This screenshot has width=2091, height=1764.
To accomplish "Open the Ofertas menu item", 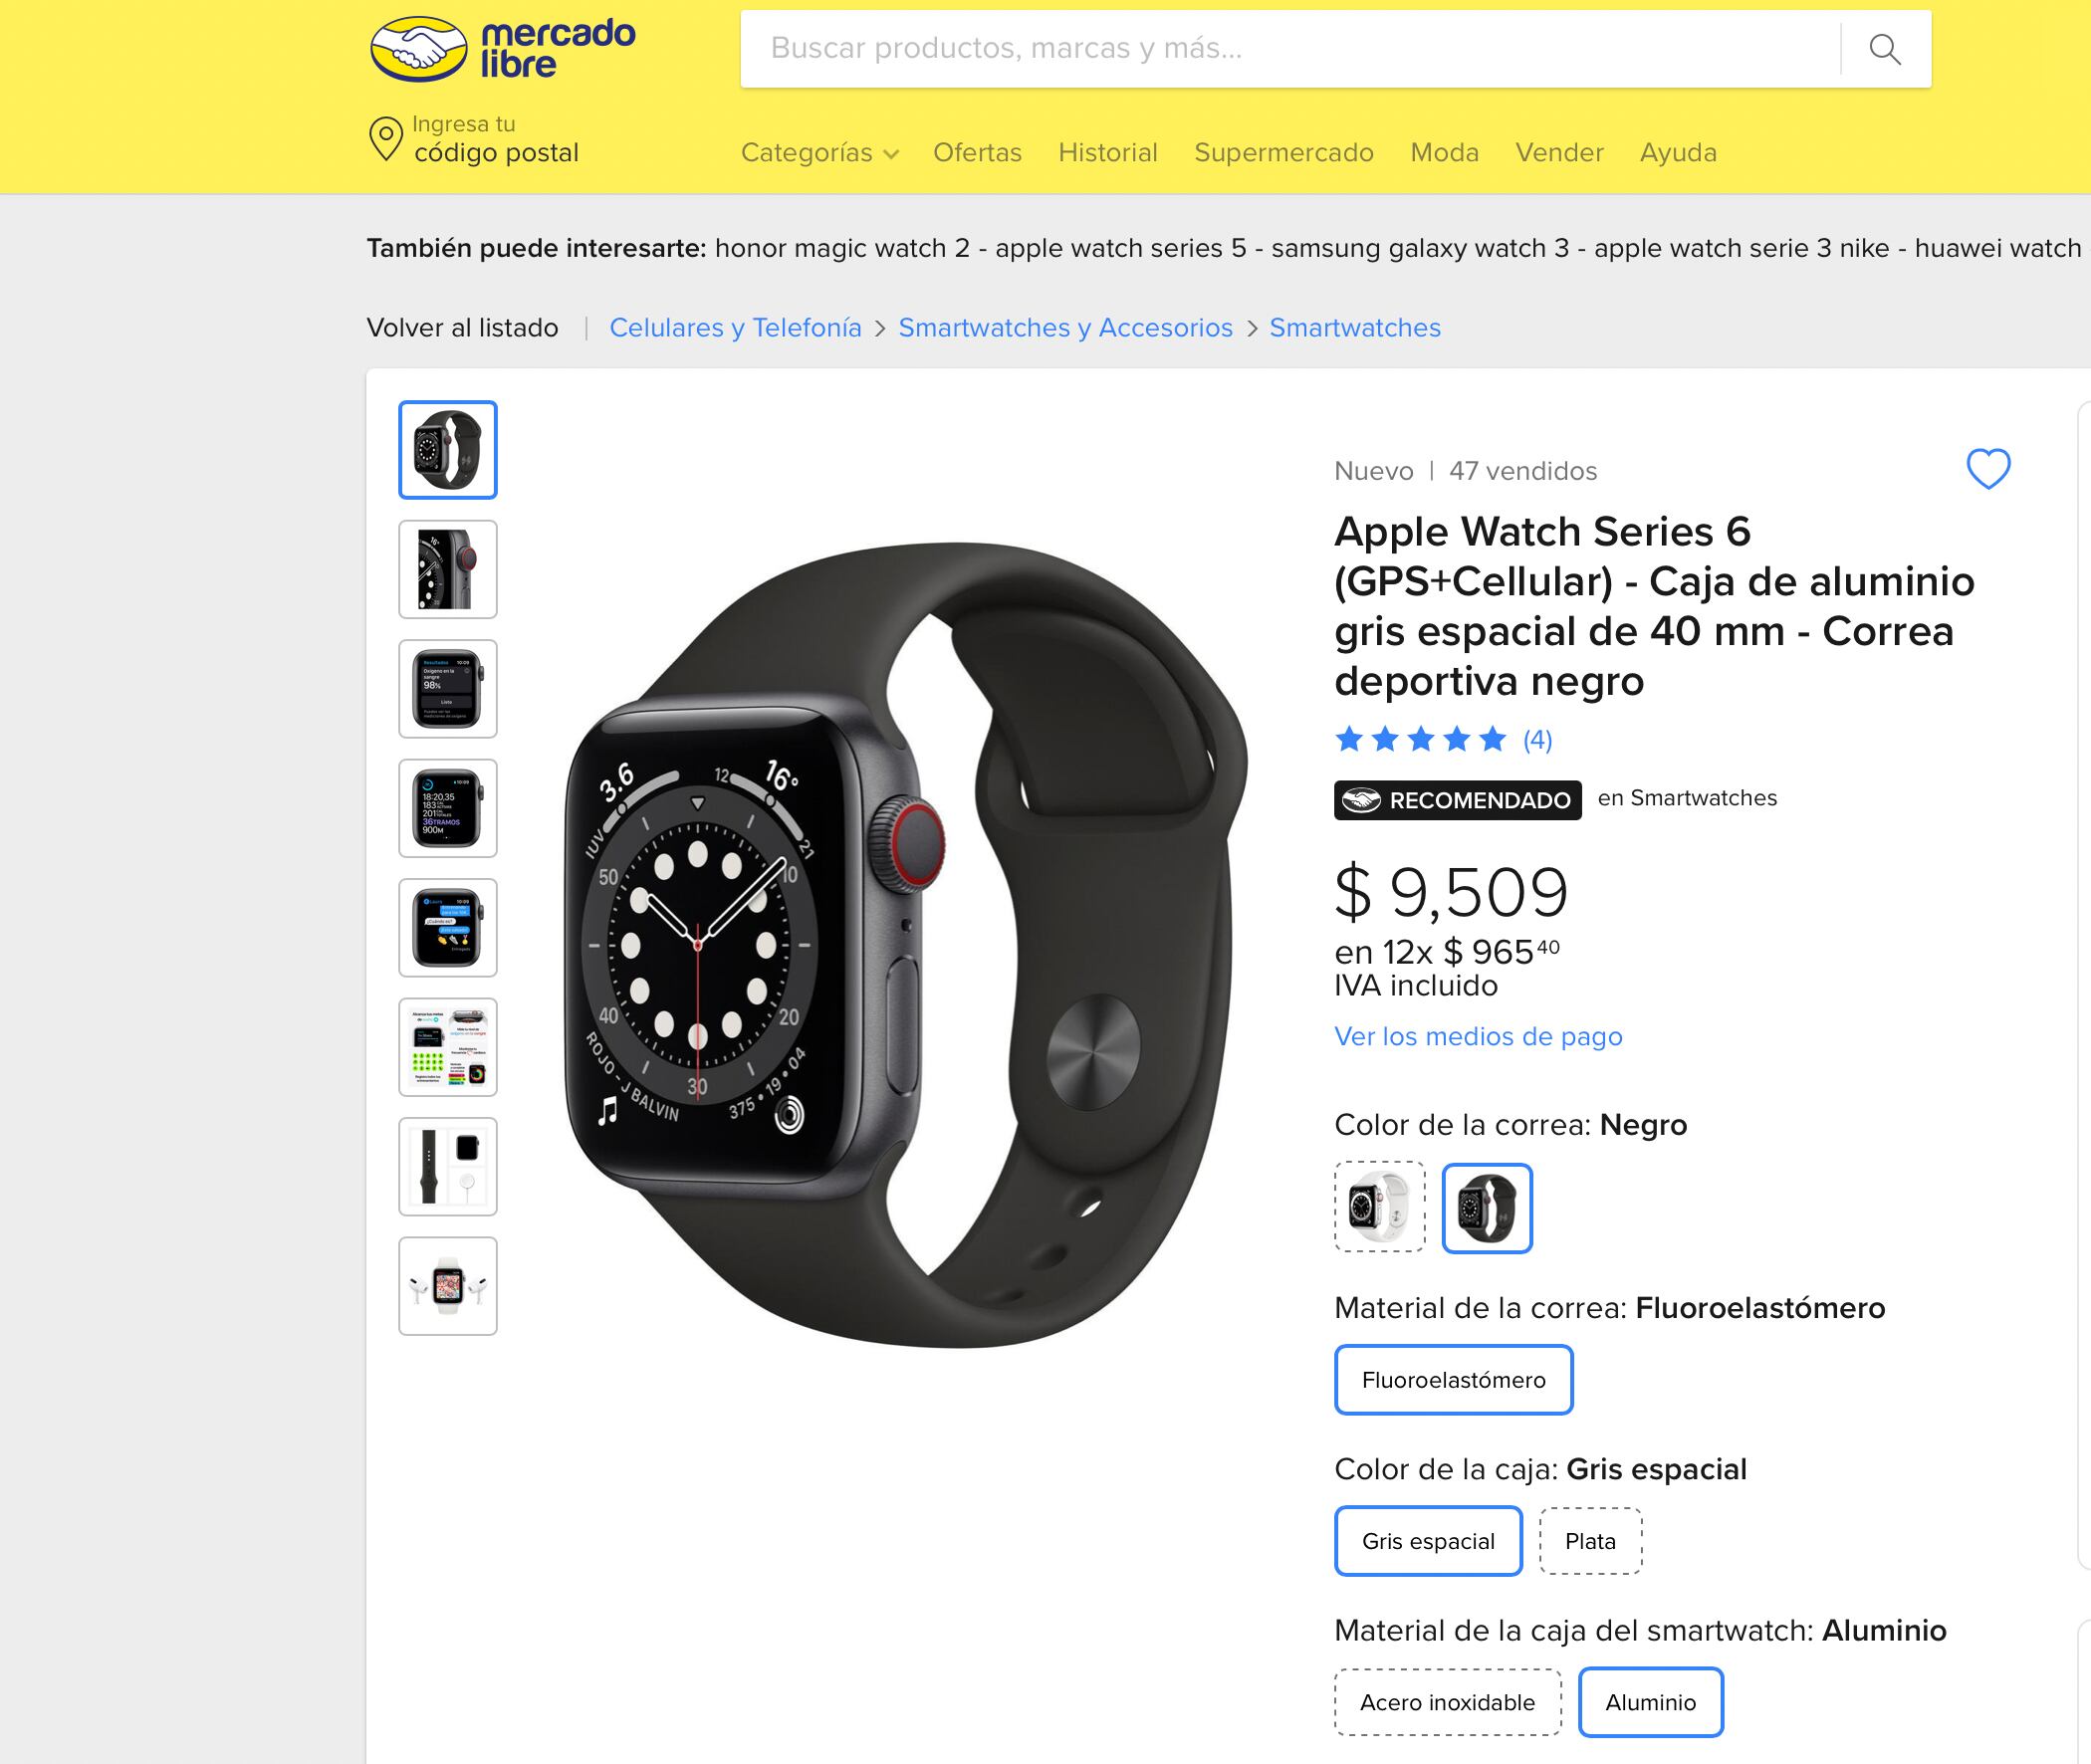I will click(977, 153).
